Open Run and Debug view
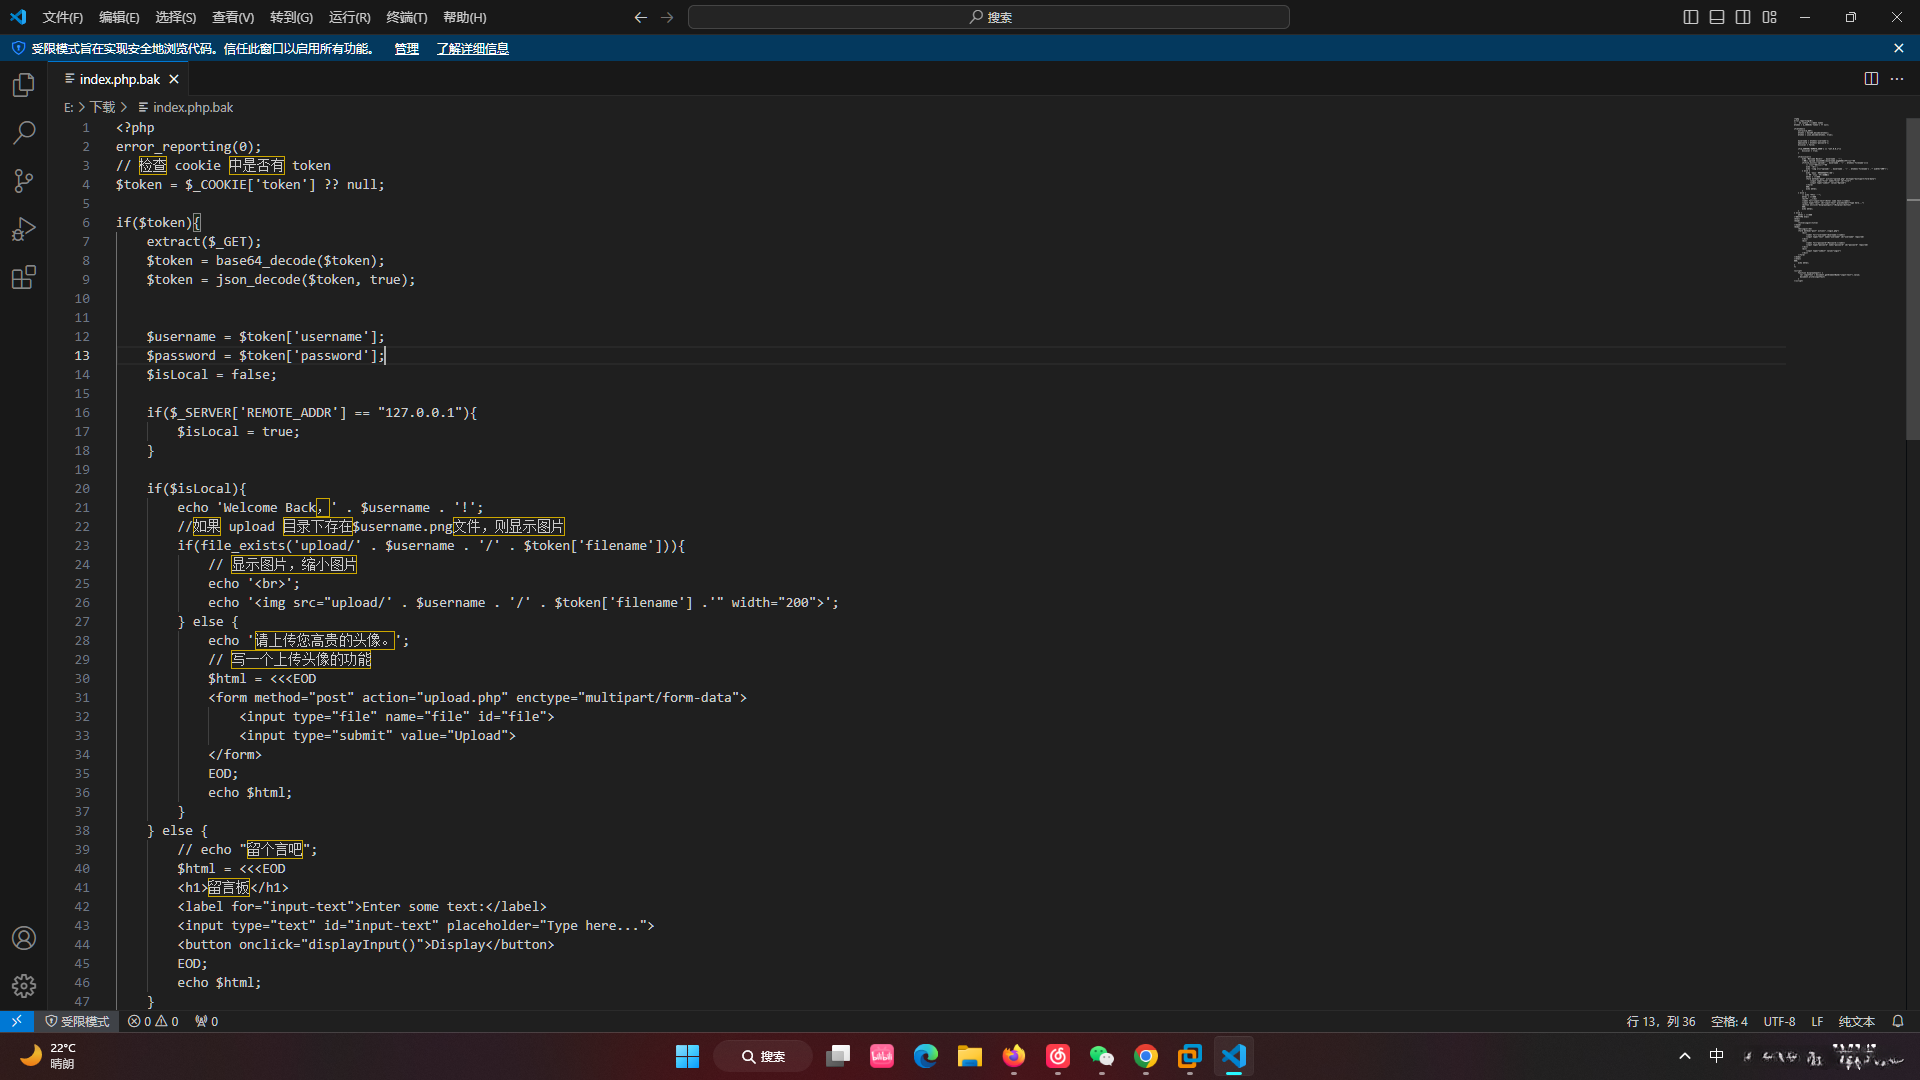Viewport: 1920px width, 1080px height. click(24, 229)
